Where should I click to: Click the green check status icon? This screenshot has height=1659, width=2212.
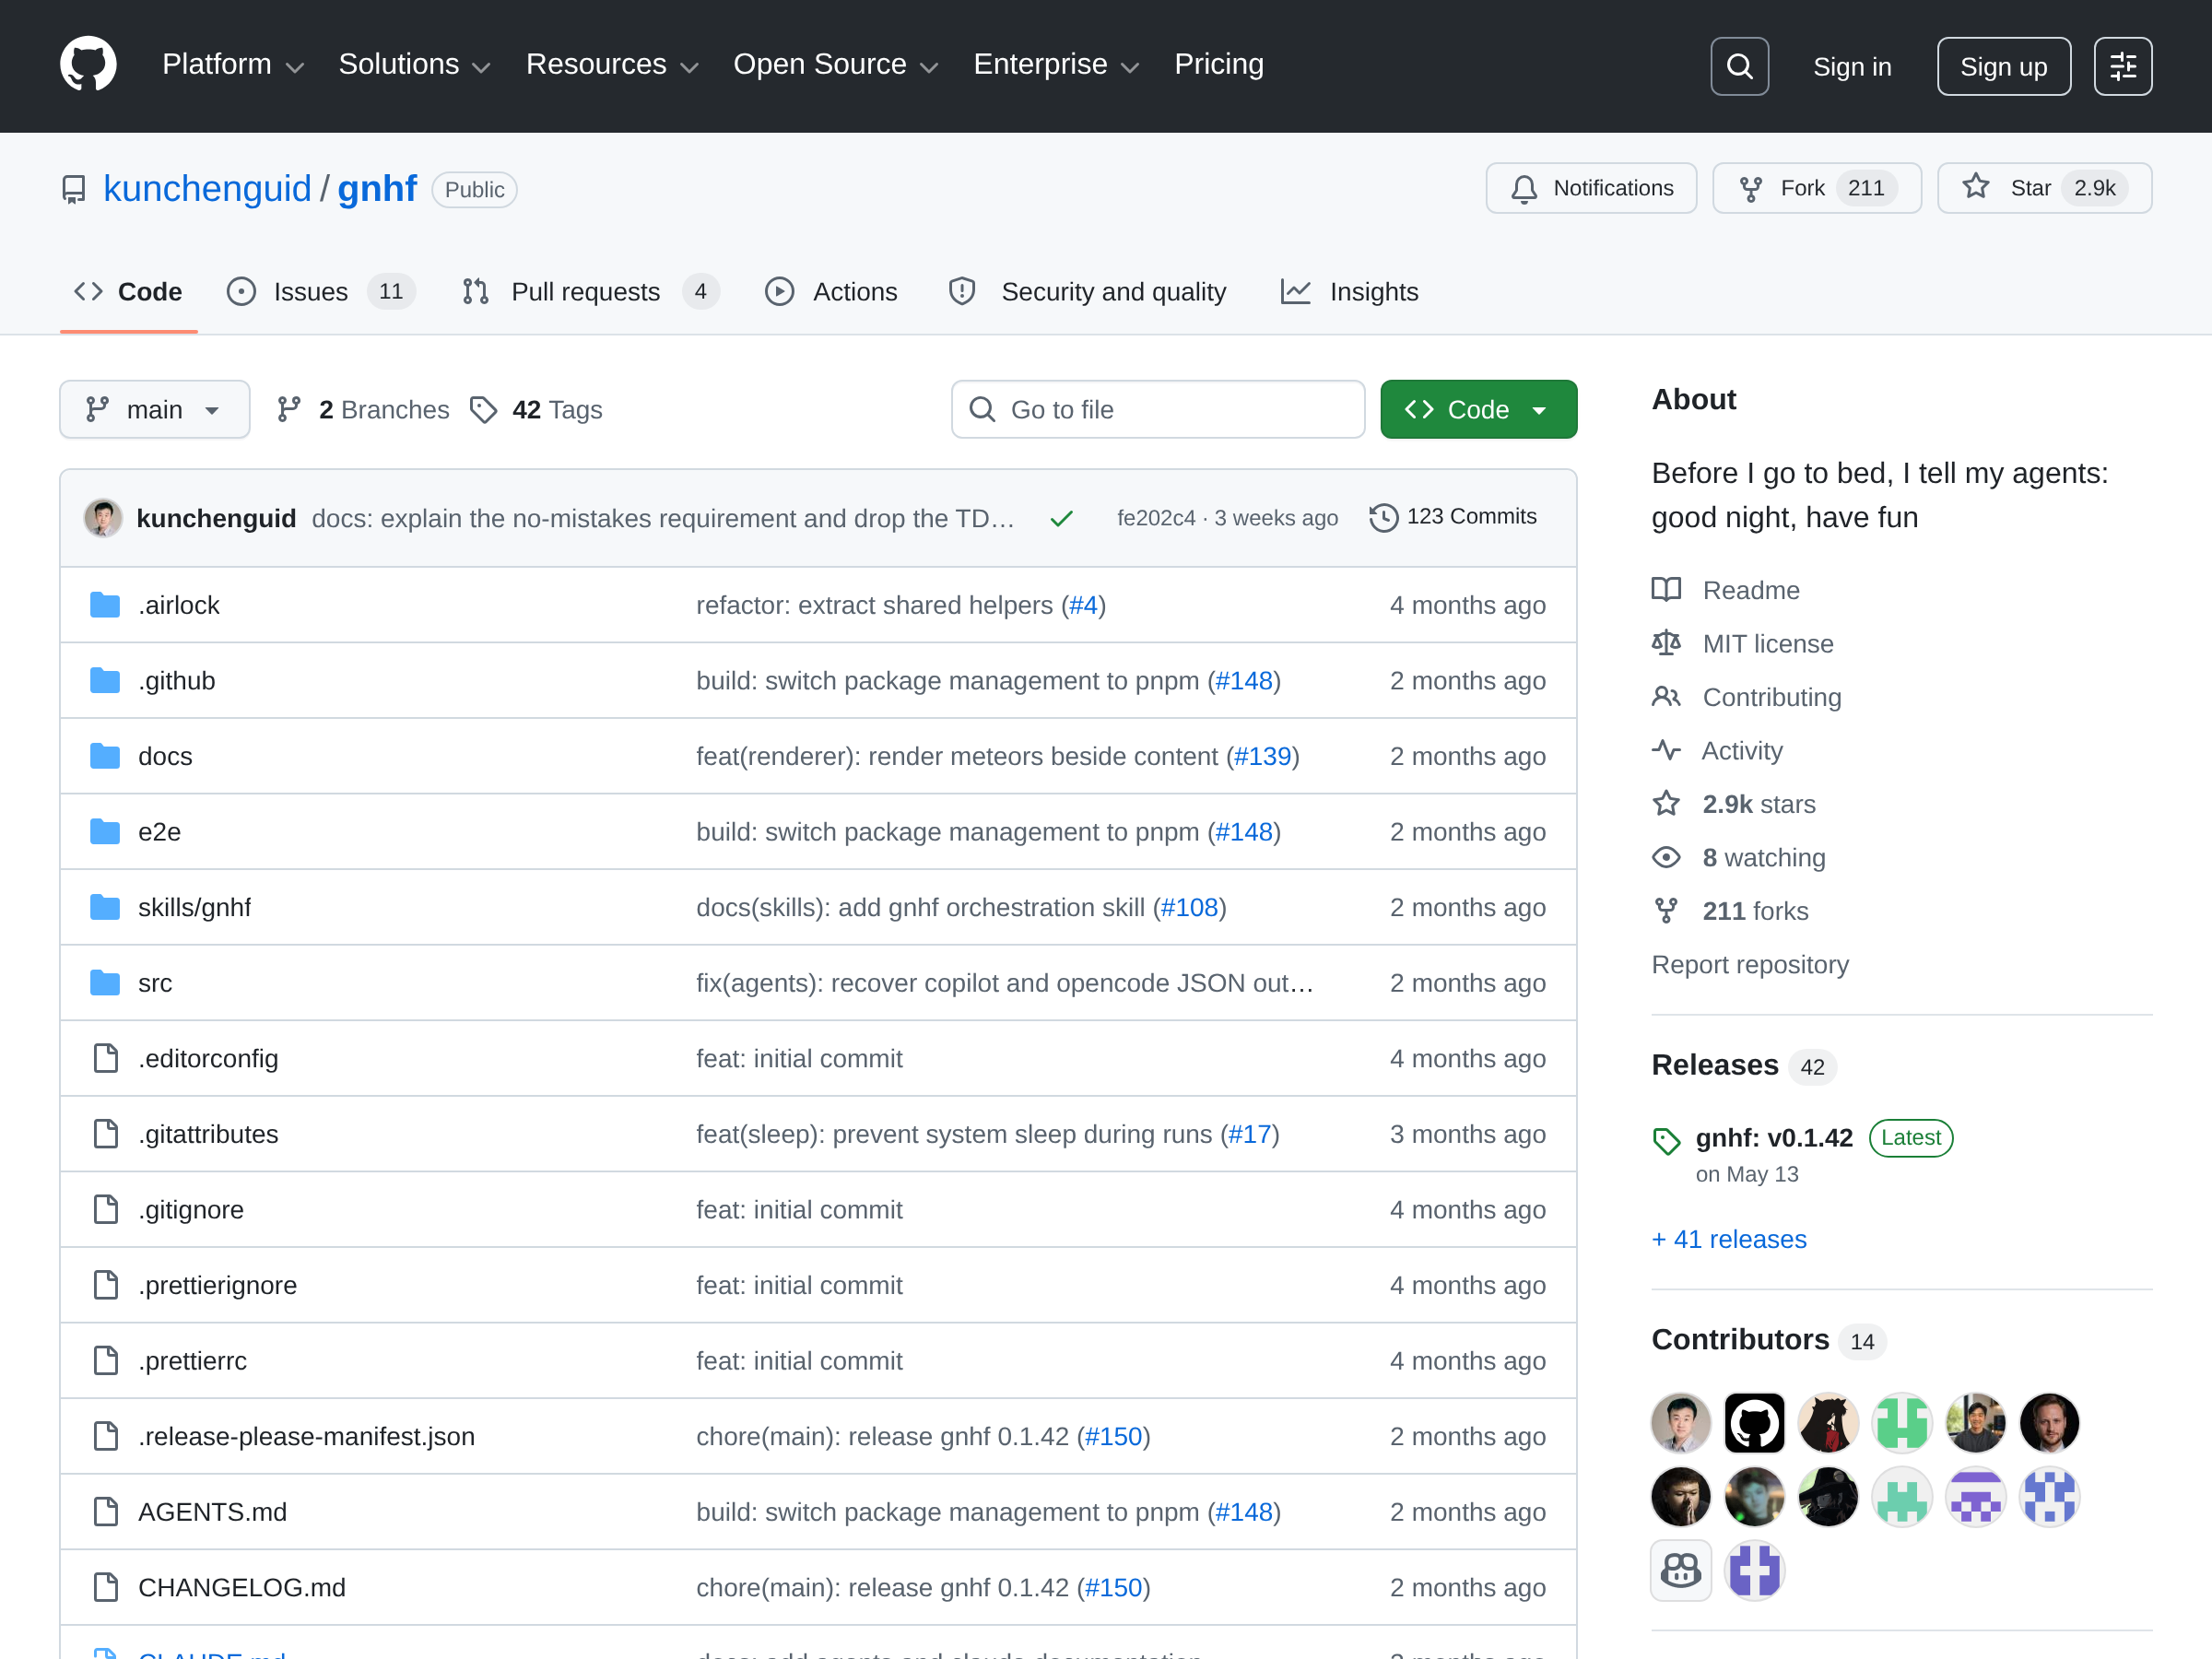point(1061,518)
